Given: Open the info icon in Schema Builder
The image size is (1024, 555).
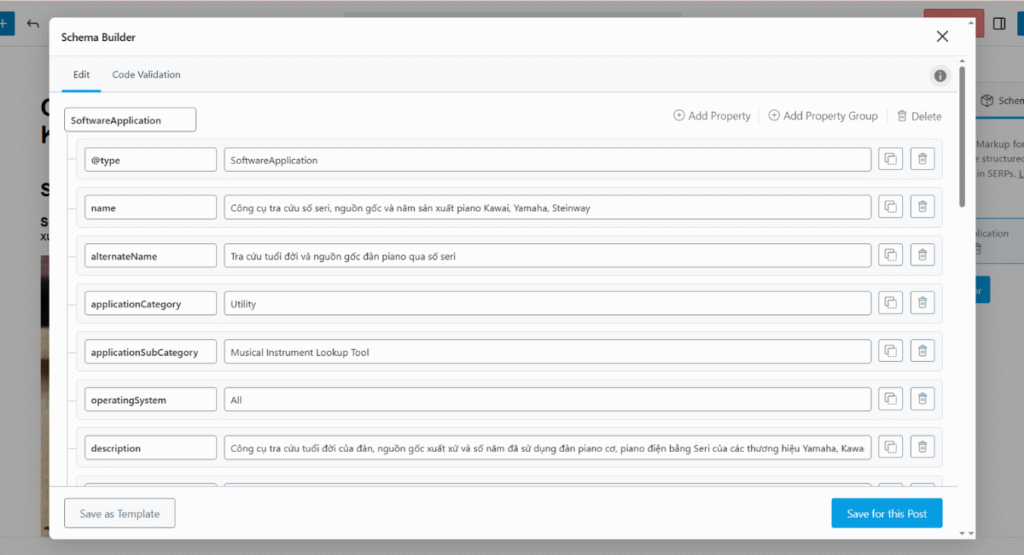Looking at the screenshot, I should pyautogui.click(x=940, y=76).
